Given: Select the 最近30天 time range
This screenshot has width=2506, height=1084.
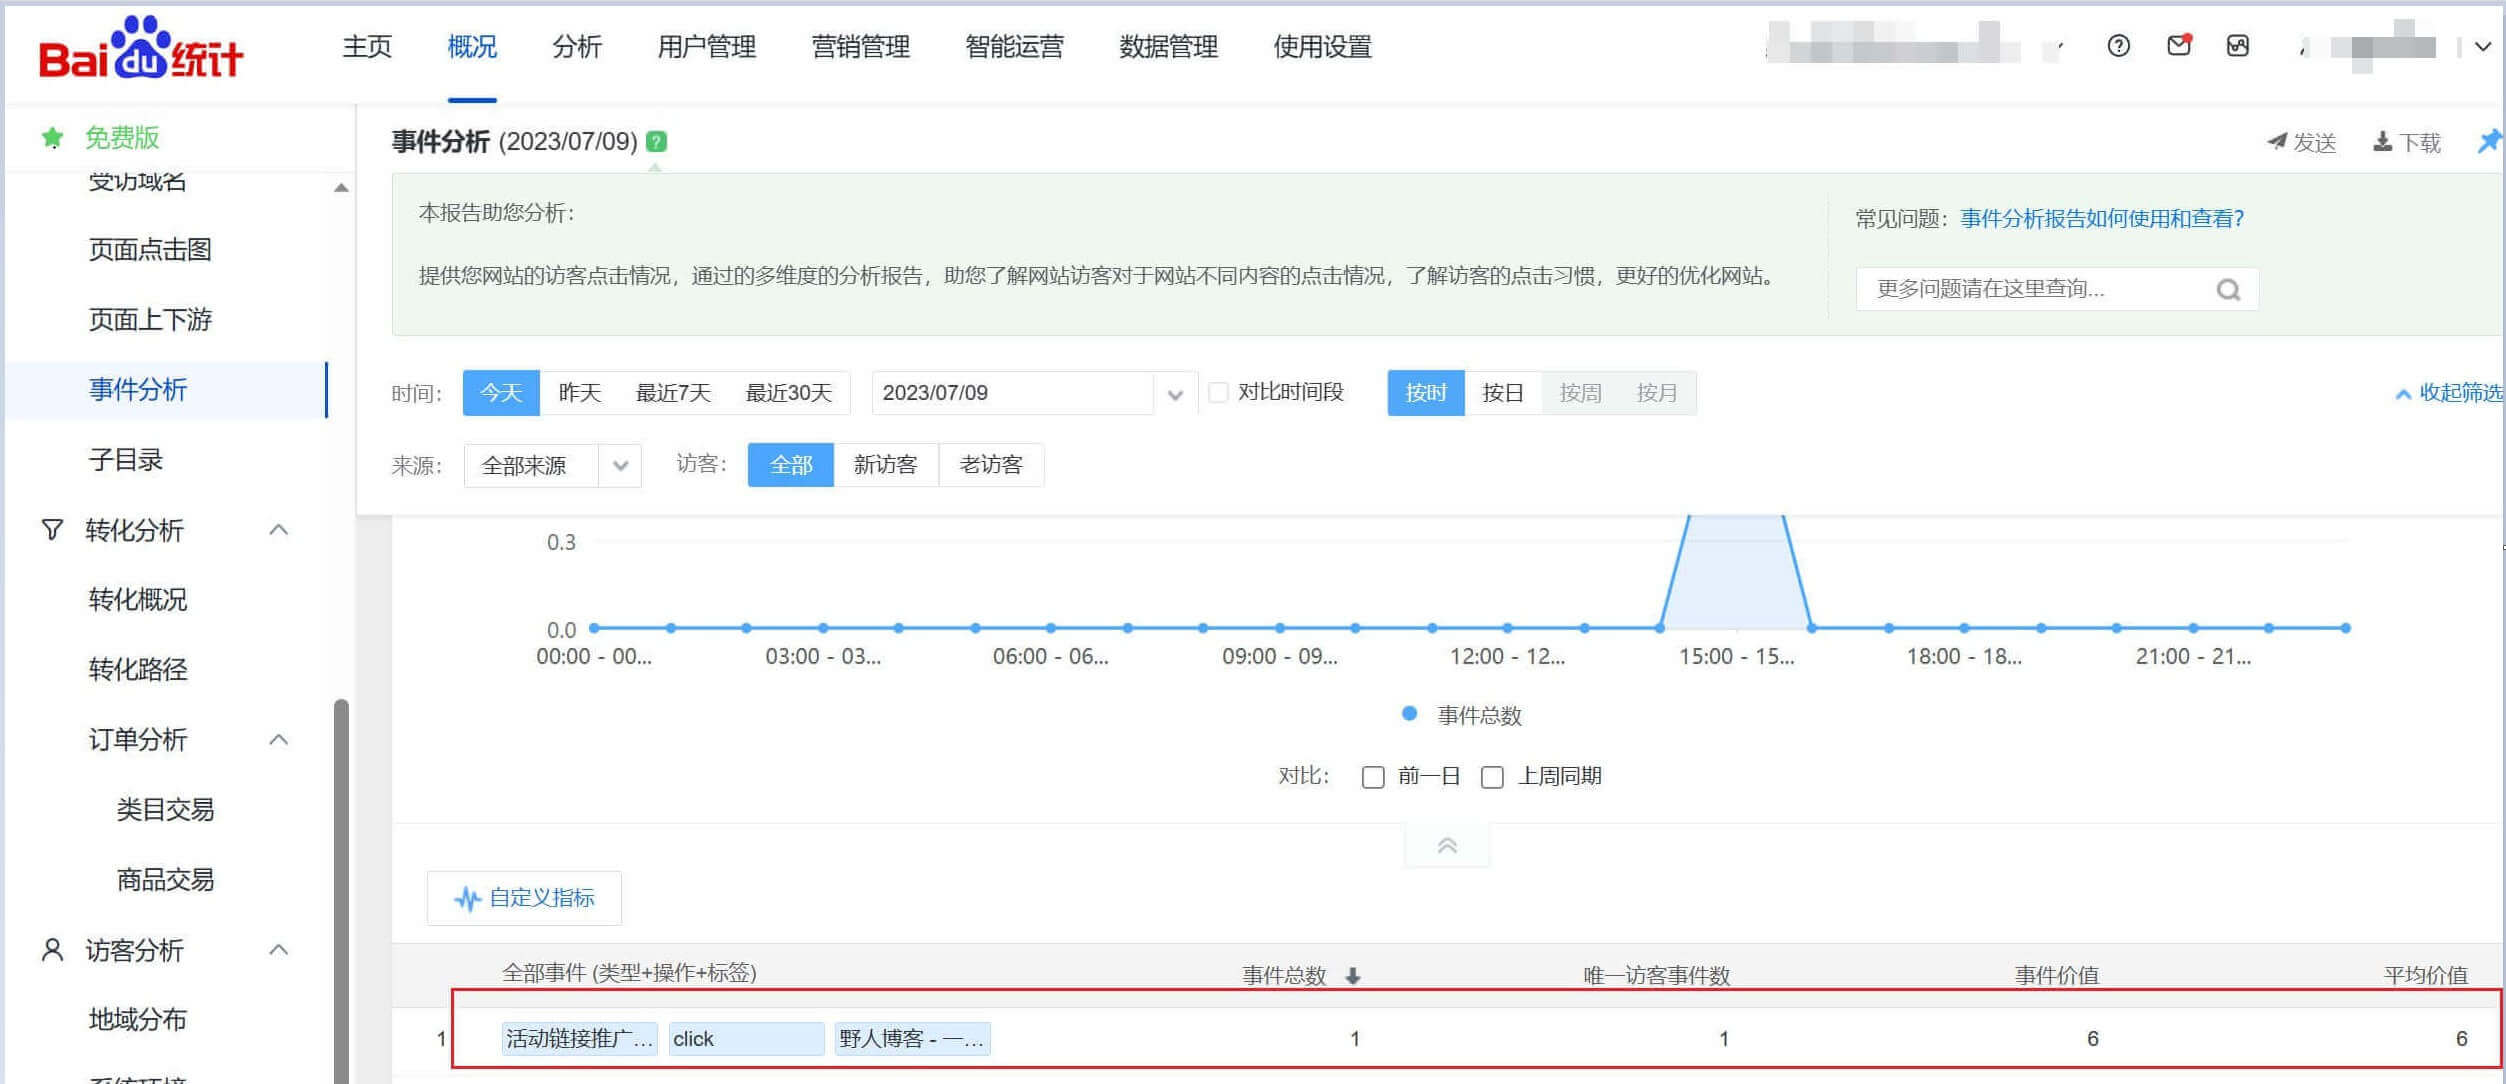Looking at the screenshot, I should 789,393.
